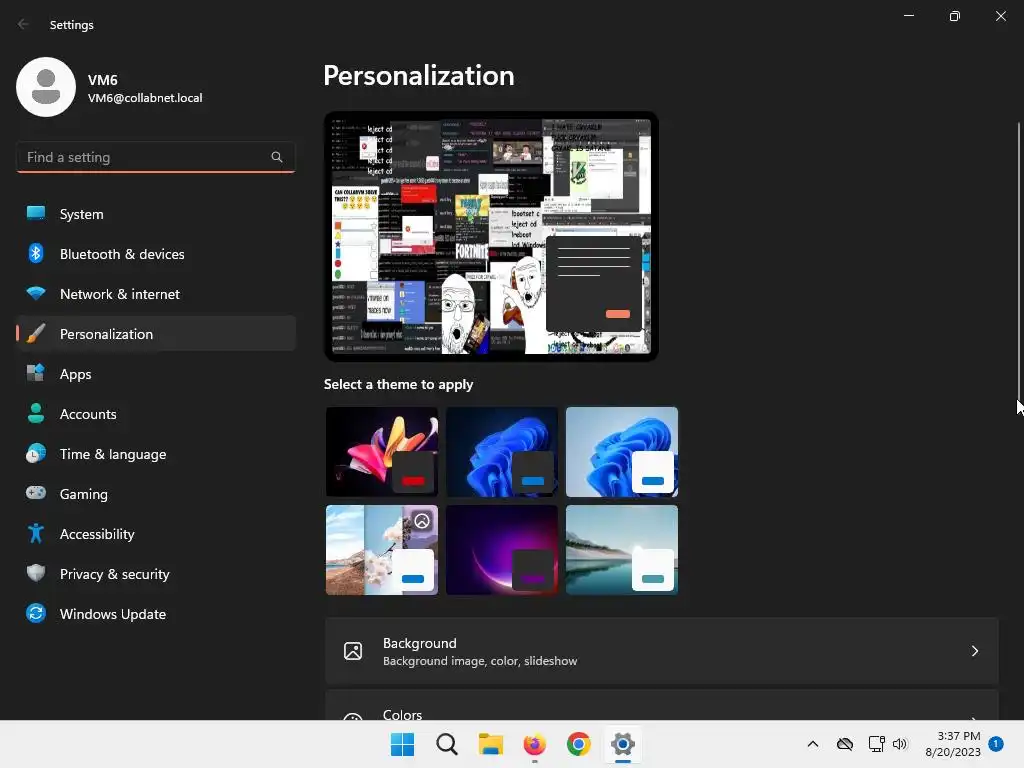Click the System monitor icon

(36, 214)
